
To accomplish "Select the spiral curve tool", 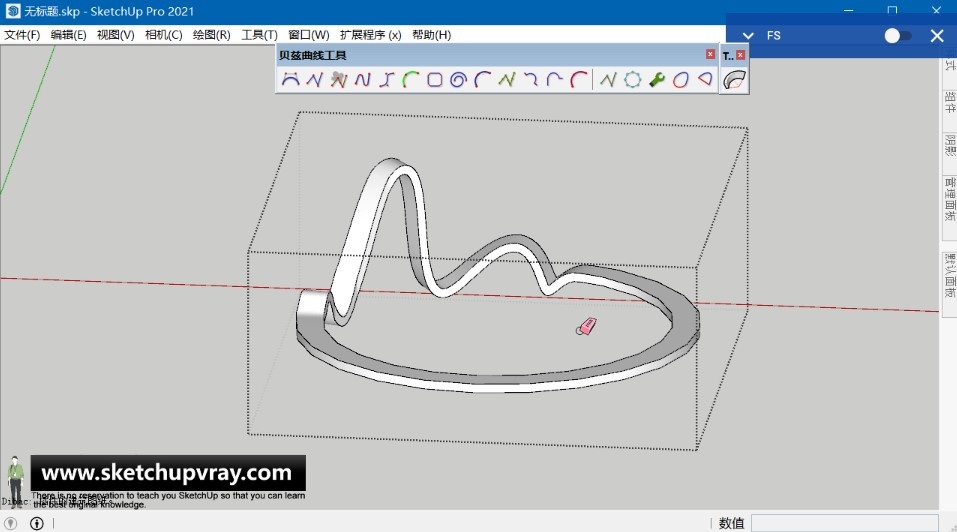I will coord(458,80).
